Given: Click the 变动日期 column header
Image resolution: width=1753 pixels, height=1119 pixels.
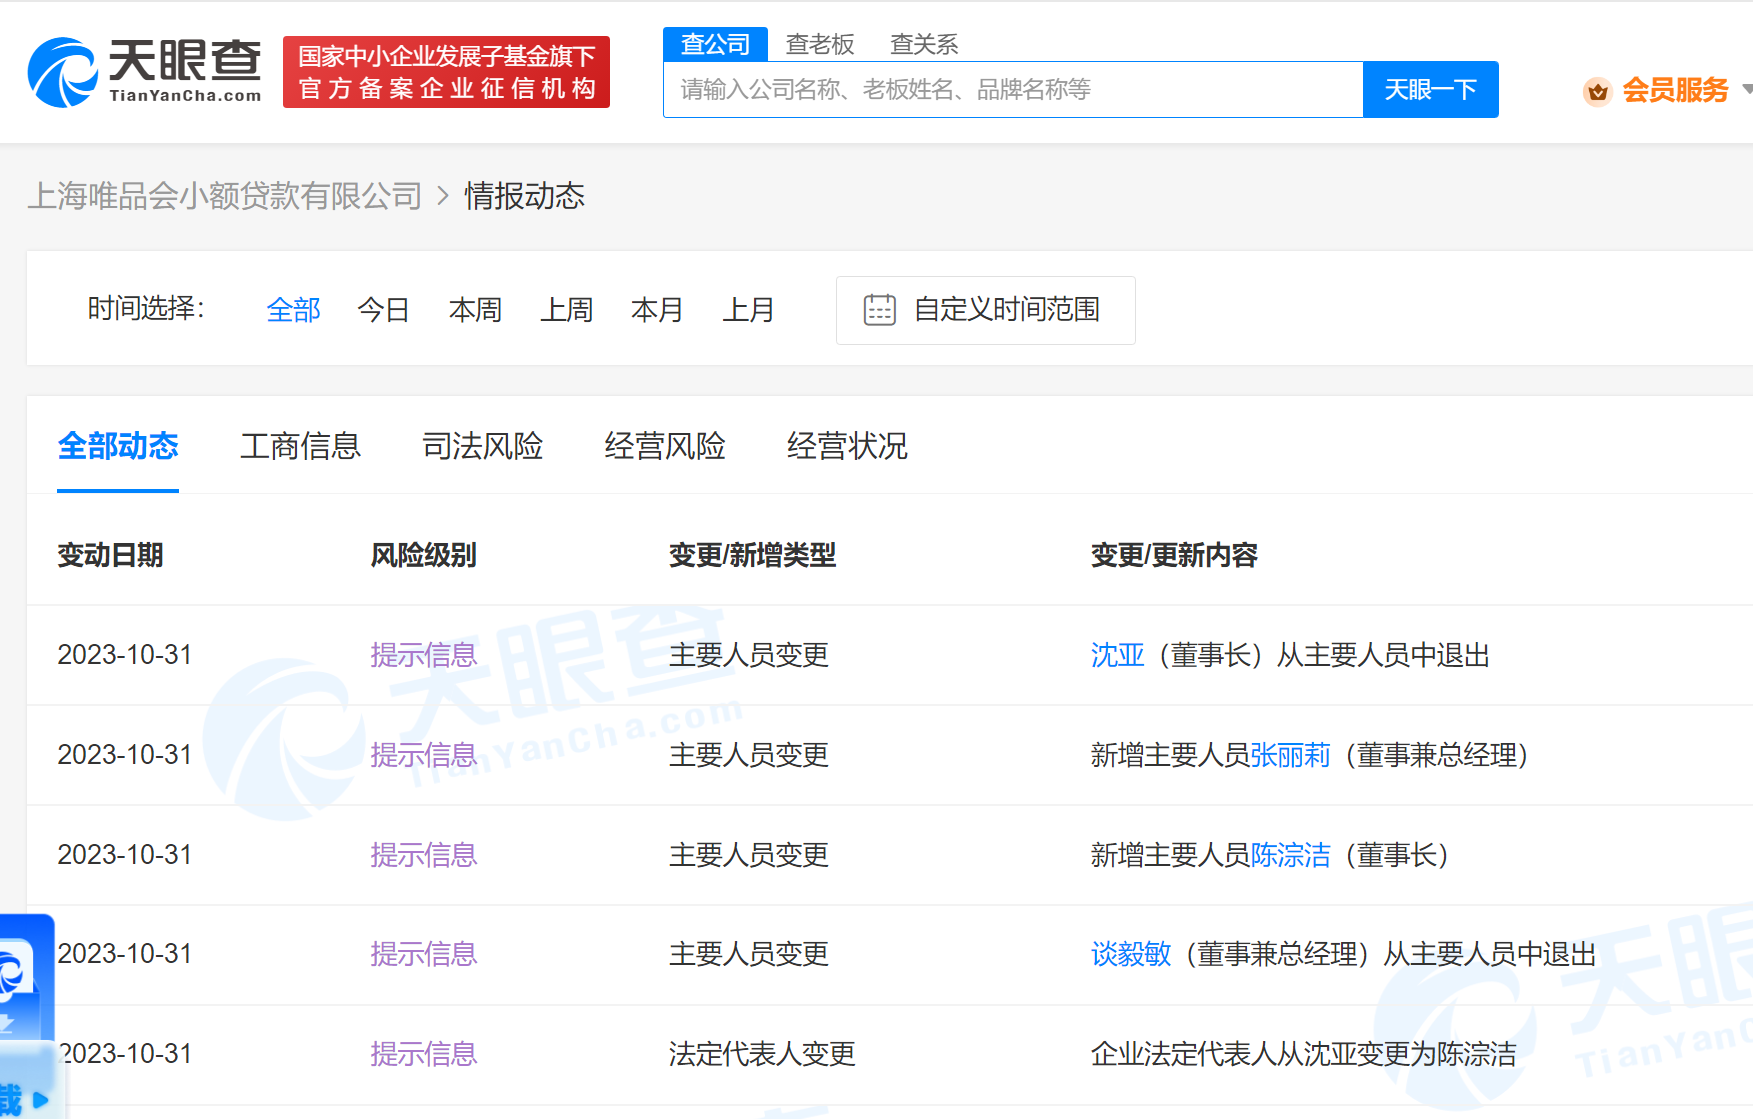Looking at the screenshot, I should pyautogui.click(x=110, y=555).
